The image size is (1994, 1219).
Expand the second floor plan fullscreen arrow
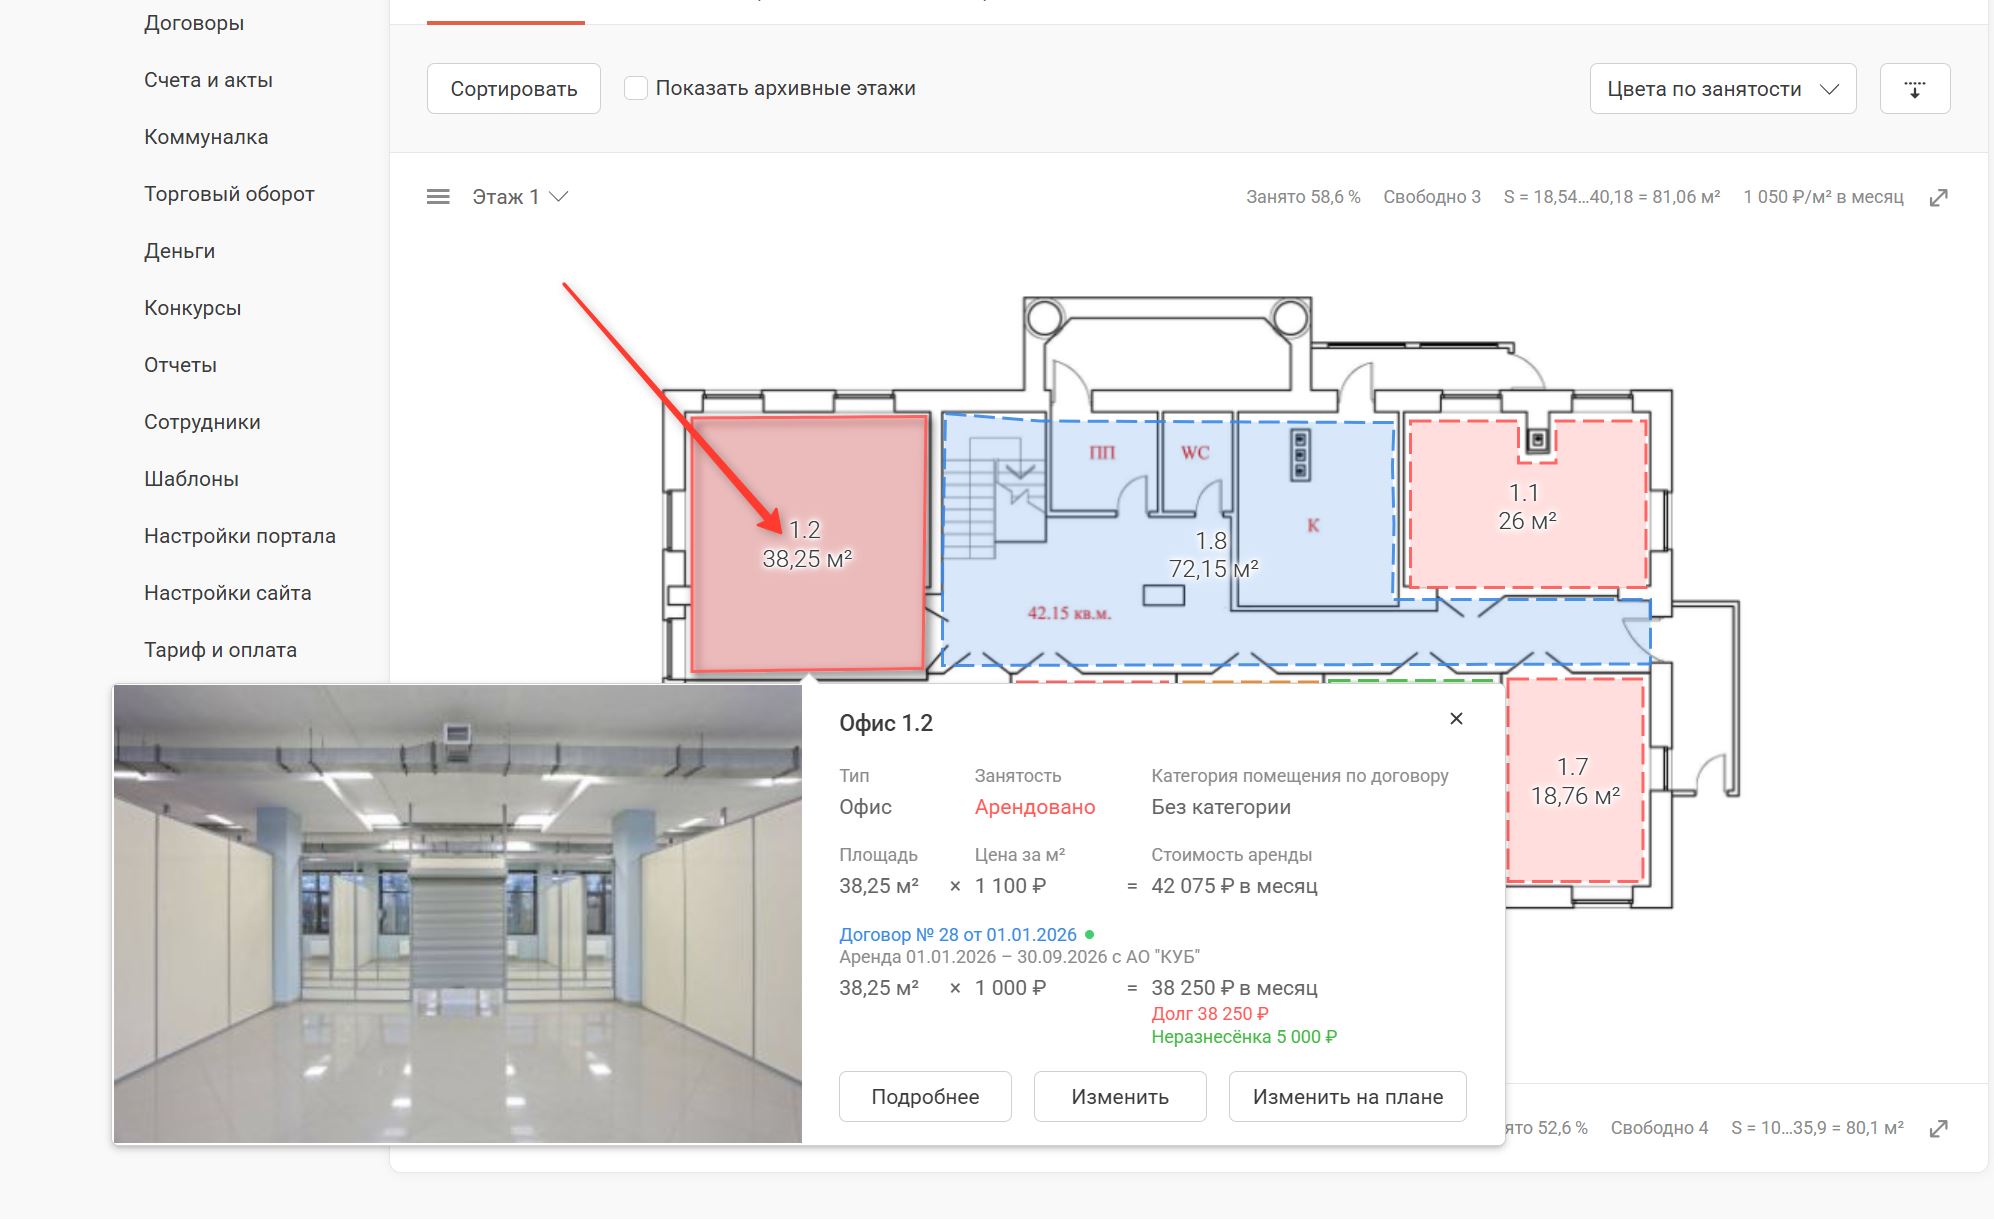point(1938,1129)
